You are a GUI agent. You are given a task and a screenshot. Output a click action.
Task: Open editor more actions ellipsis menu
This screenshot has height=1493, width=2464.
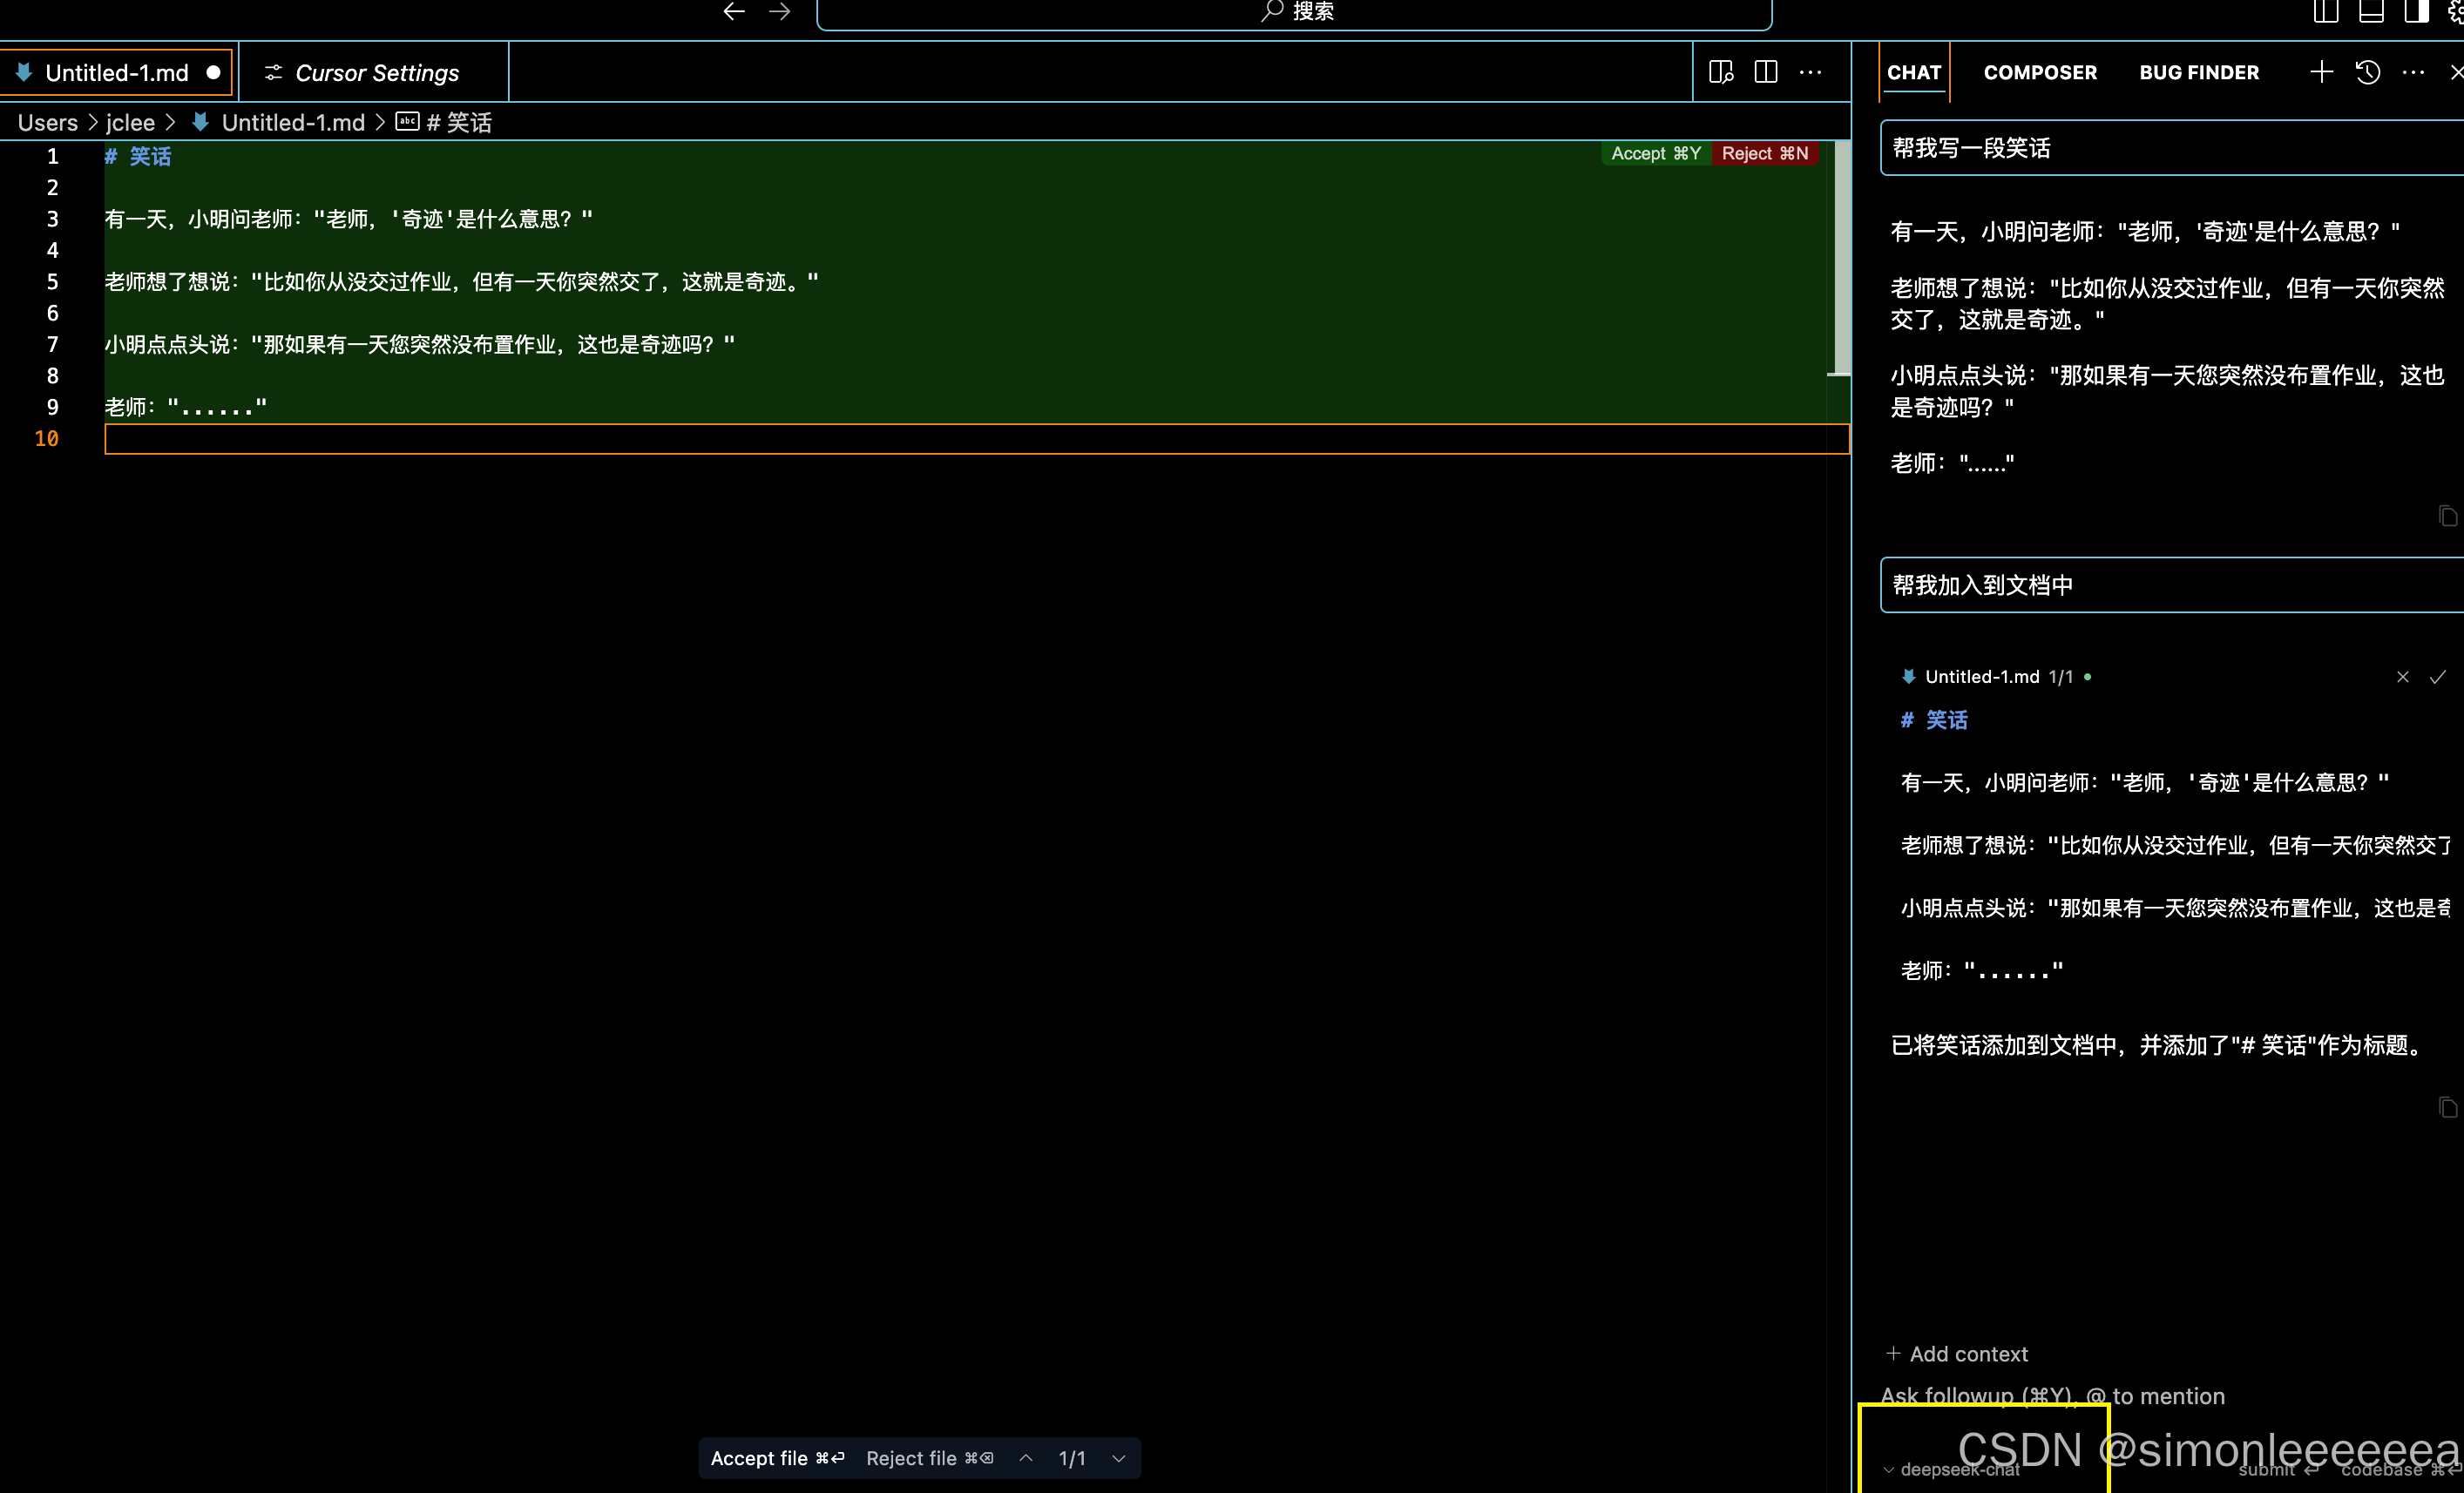coord(1810,72)
